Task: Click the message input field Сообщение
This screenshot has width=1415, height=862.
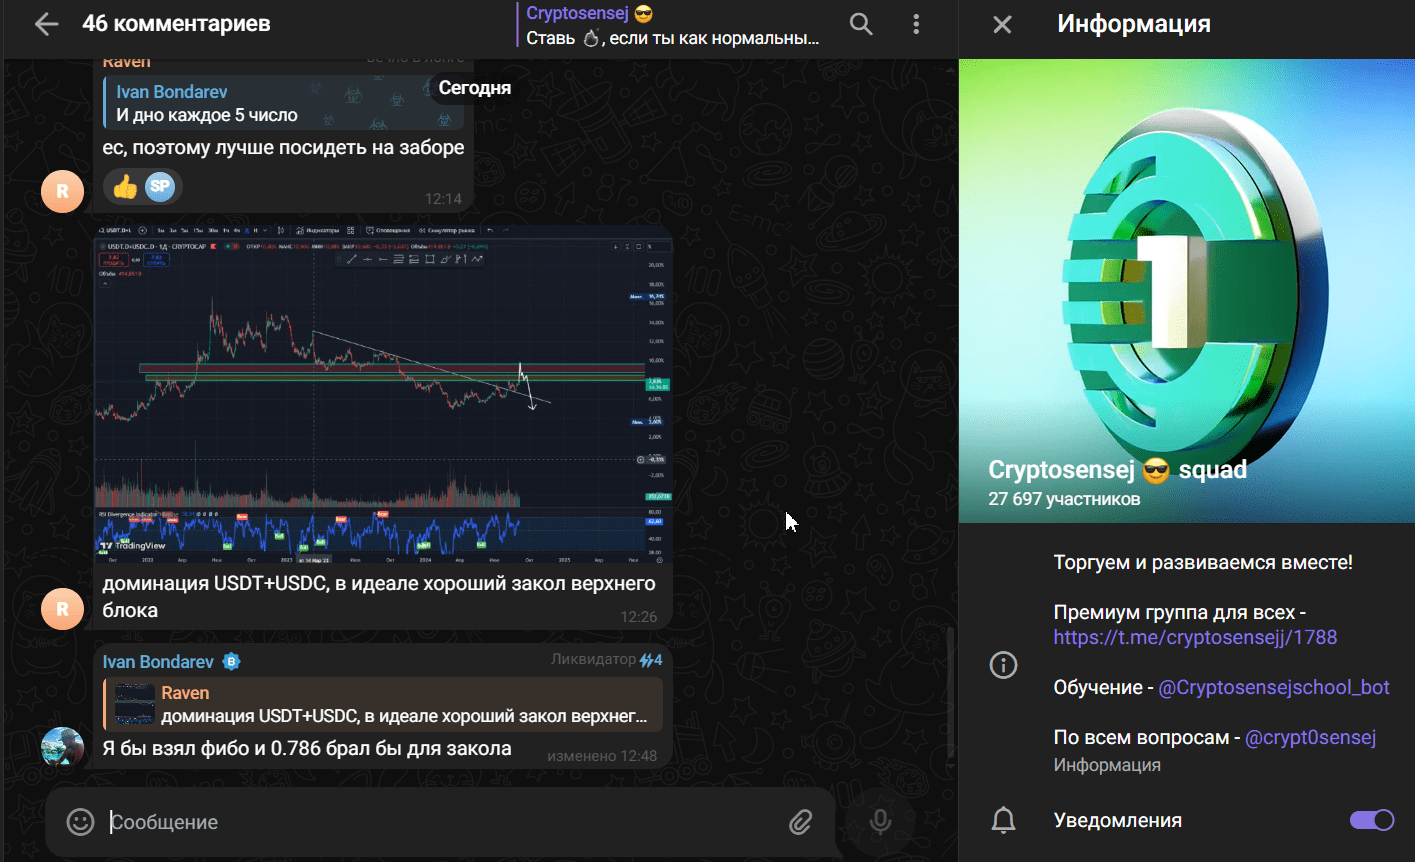Action: pyautogui.click(x=440, y=822)
